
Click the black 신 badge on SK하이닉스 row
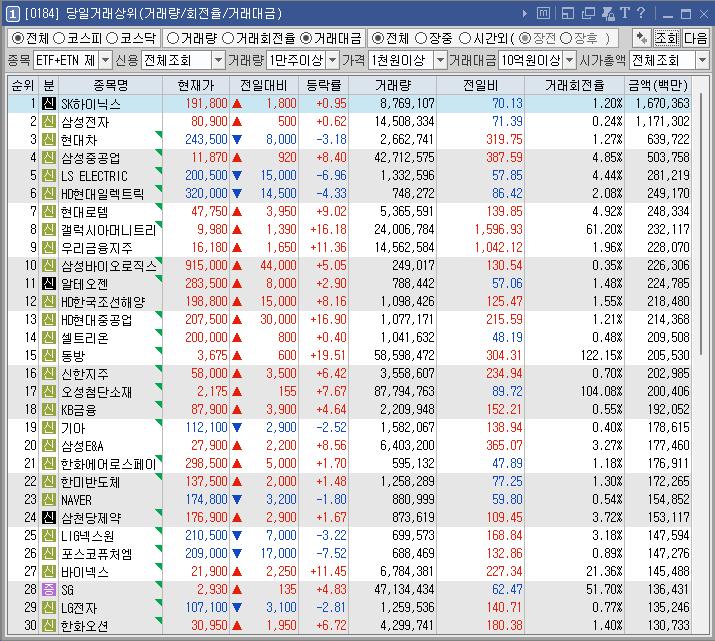[49, 103]
